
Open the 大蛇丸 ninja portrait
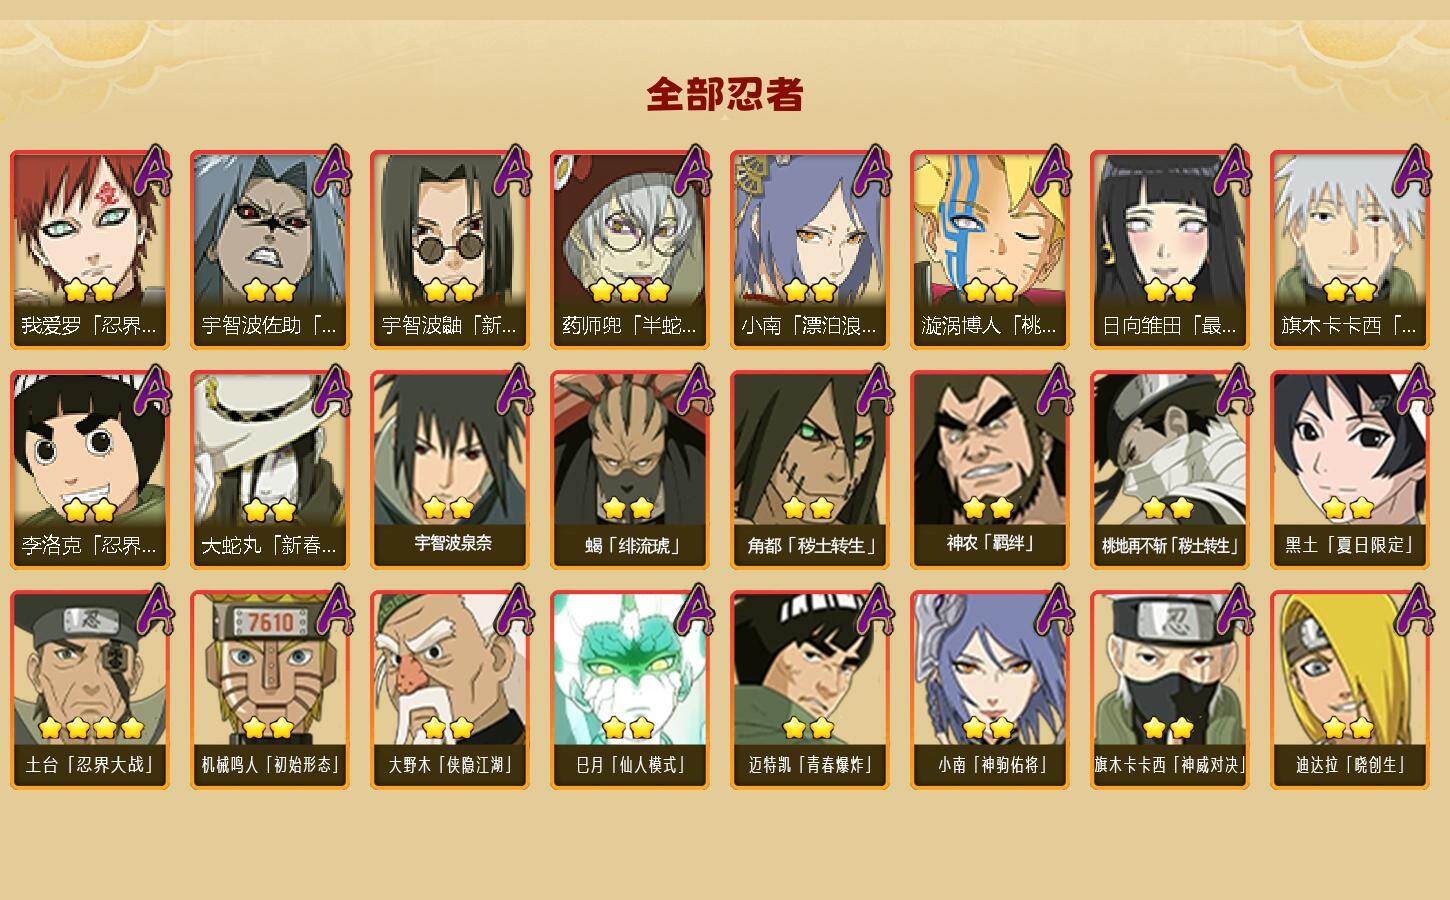pos(270,470)
